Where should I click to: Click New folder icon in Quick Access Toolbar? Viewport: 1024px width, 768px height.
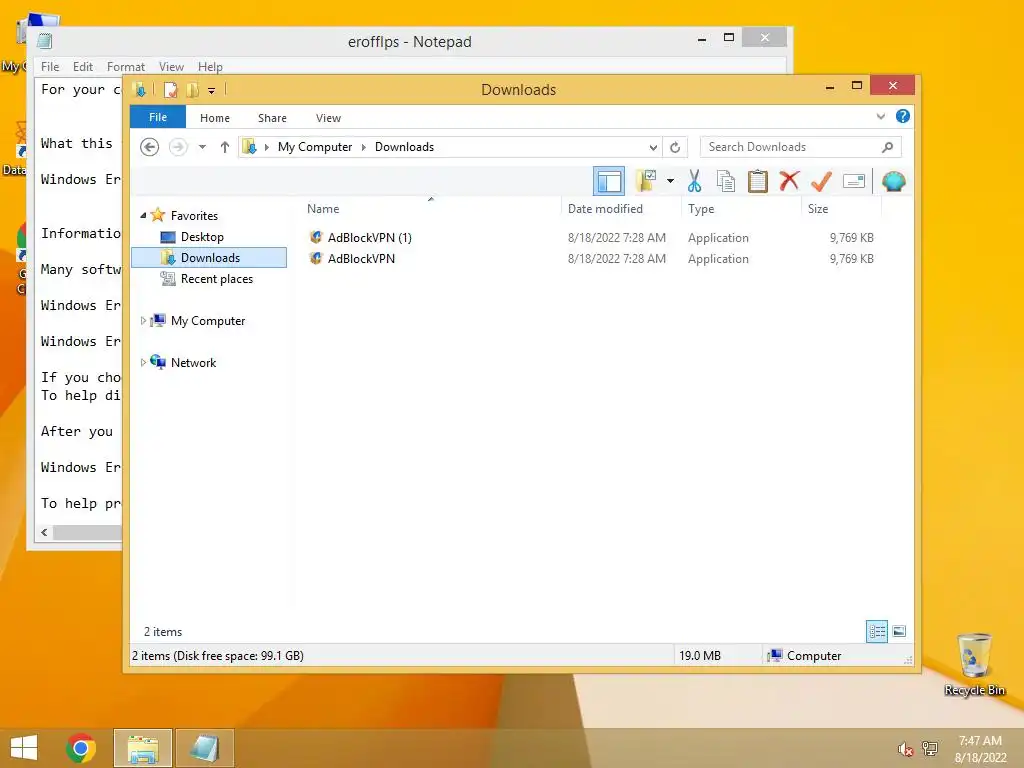coord(193,90)
